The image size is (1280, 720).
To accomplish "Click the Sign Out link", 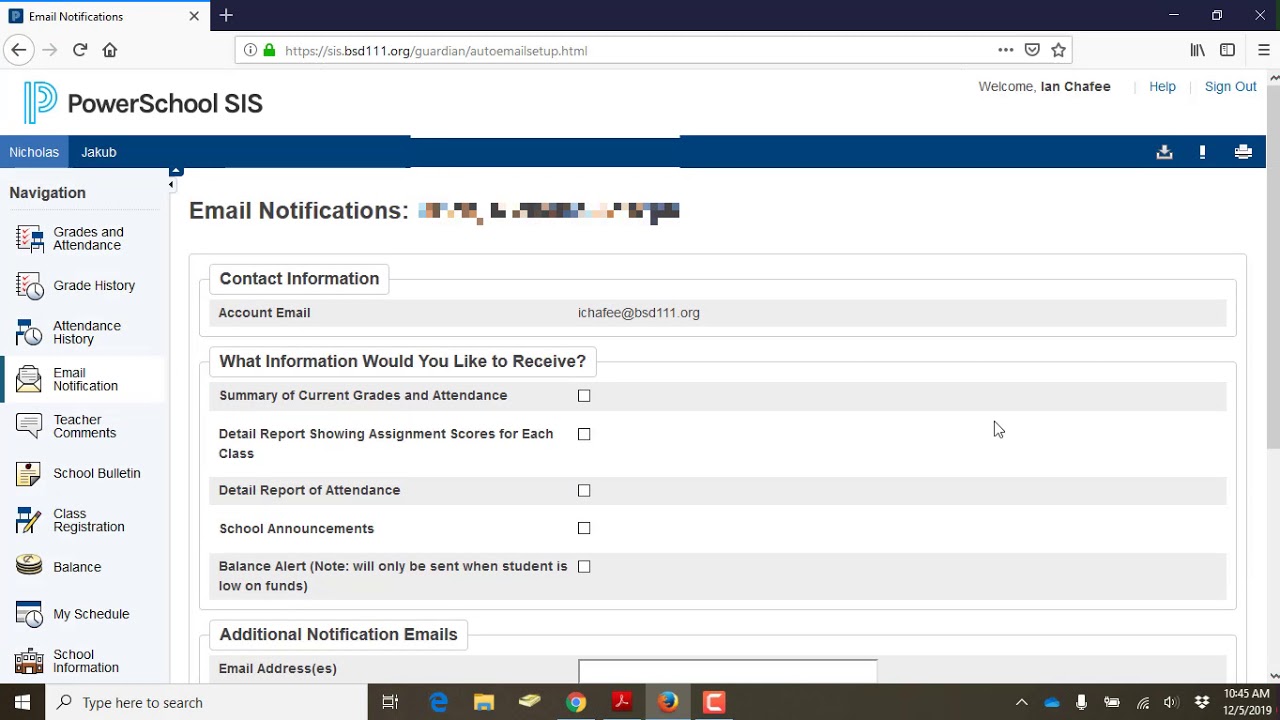I will click(1230, 87).
